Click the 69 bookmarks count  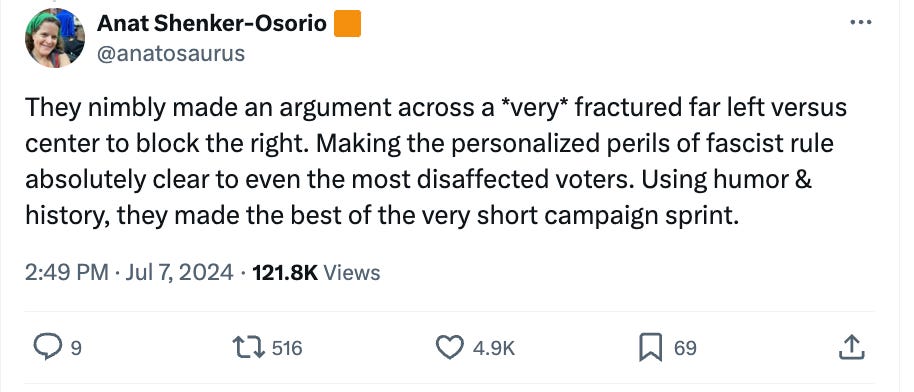pos(685,349)
